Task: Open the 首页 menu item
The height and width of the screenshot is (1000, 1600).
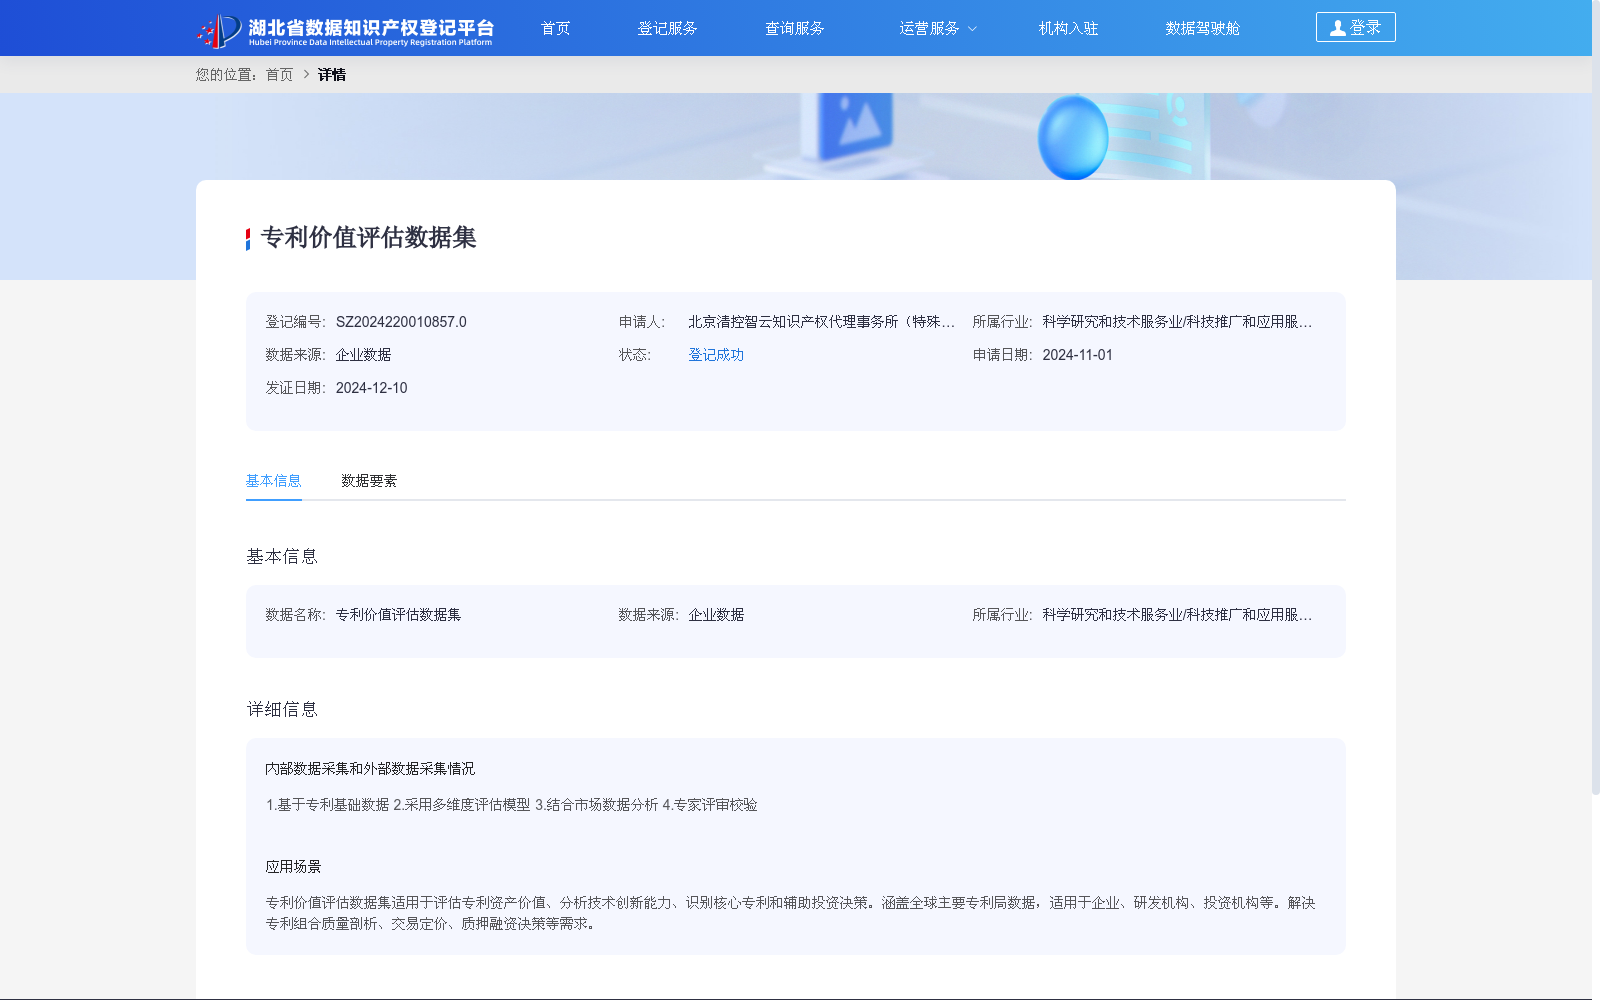Action: click(555, 28)
